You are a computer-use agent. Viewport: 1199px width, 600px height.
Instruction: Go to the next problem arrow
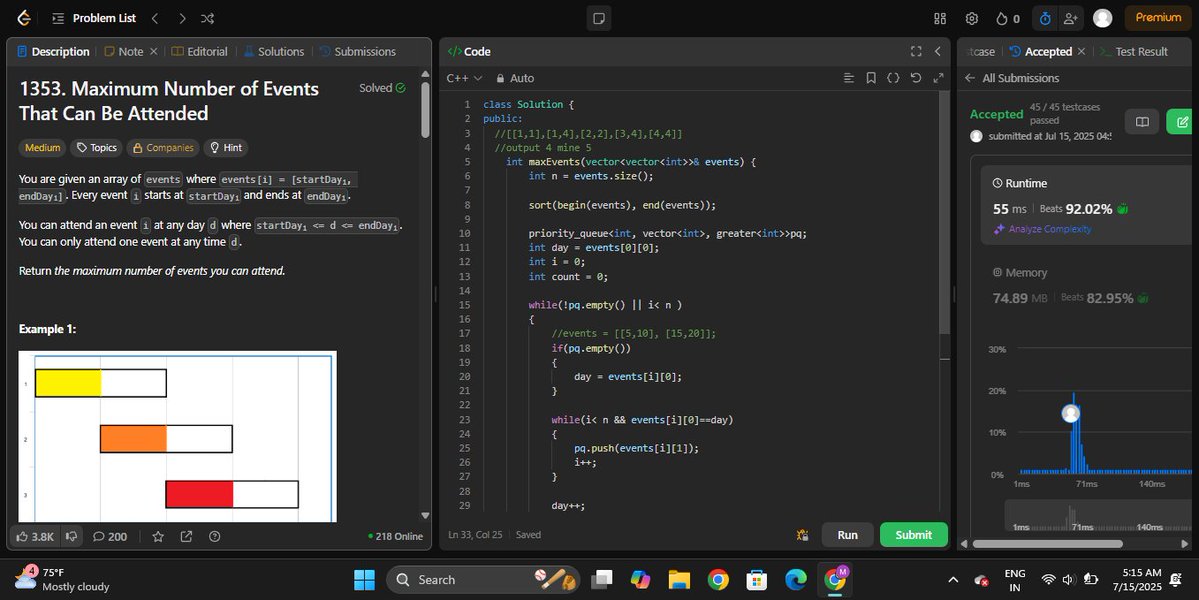click(182, 18)
